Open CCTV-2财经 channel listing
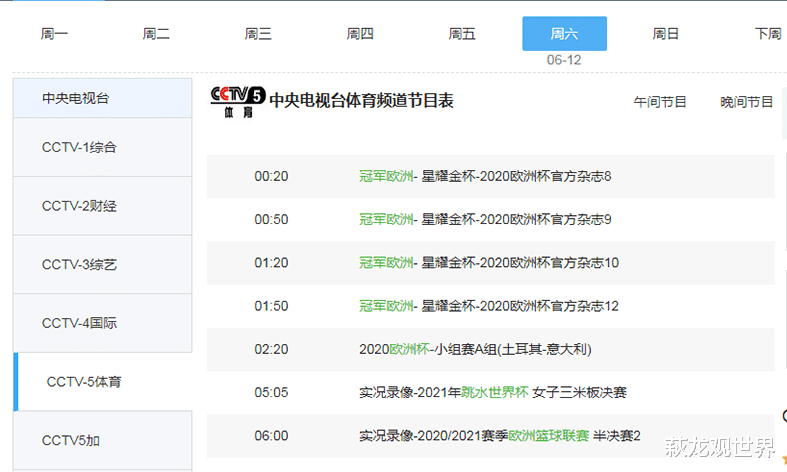The height and width of the screenshot is (472, 787). click(102, 206)
